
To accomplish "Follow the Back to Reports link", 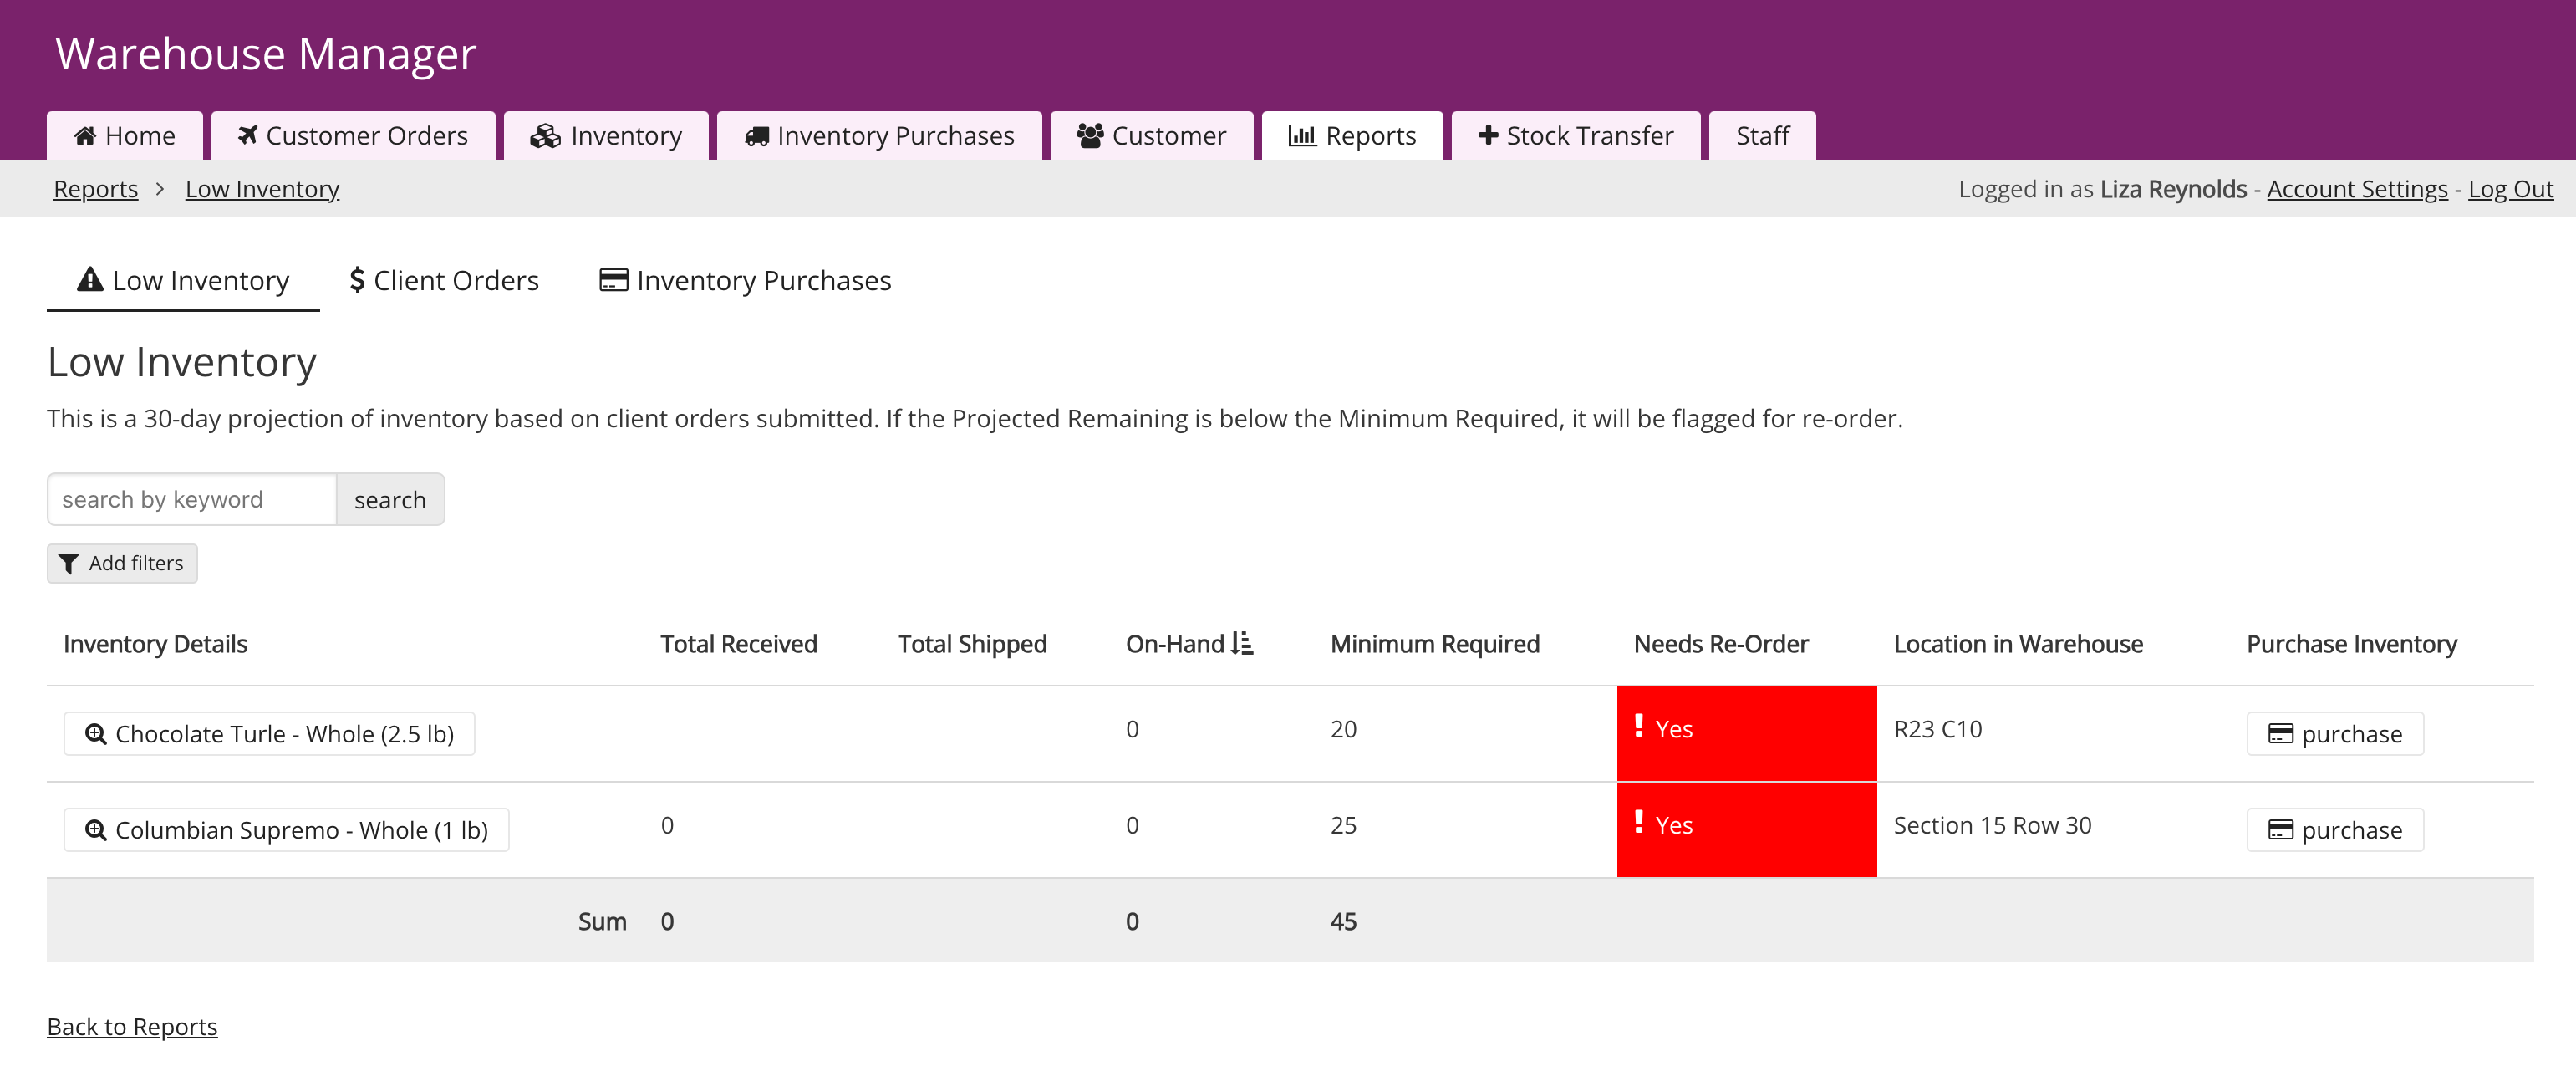I will [132, 1027].
